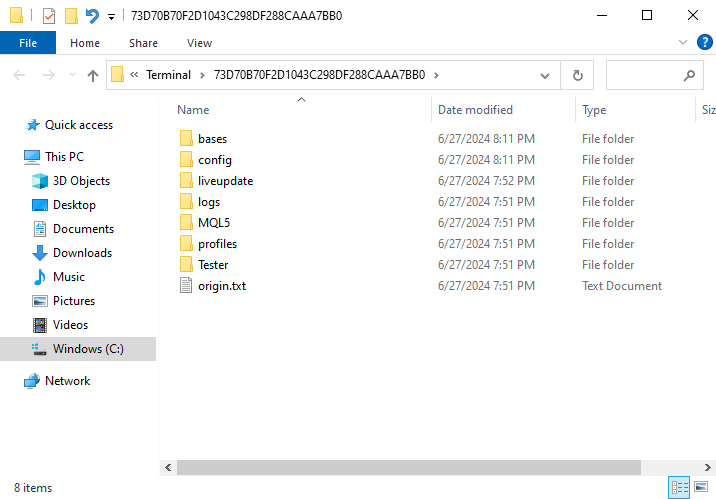Select the logs folder icon
Viewport: 716px width, 499px height.
coord(186,201)
